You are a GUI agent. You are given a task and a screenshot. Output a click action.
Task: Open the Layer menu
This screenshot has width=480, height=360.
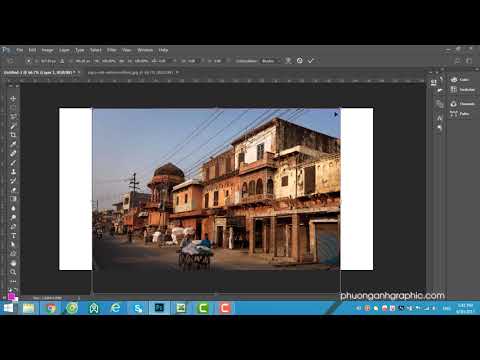(x=64, y=50)
